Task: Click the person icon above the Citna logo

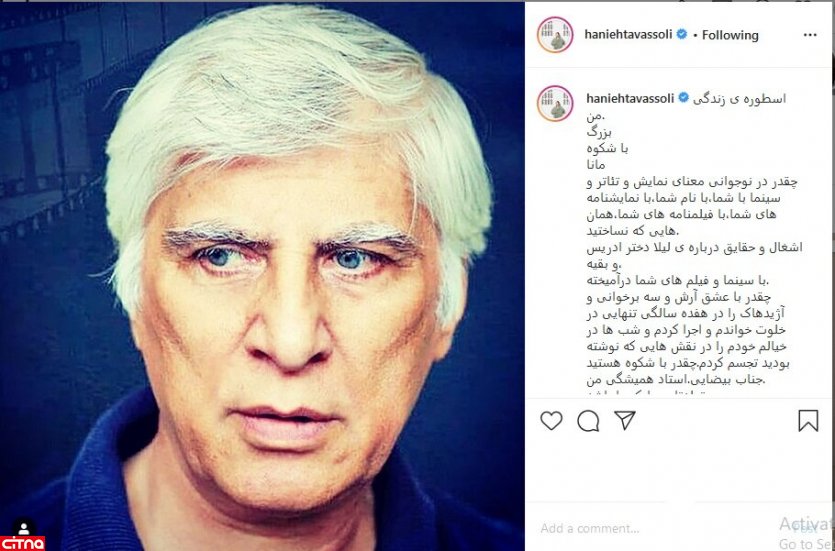Action: (x=23, y=527)
